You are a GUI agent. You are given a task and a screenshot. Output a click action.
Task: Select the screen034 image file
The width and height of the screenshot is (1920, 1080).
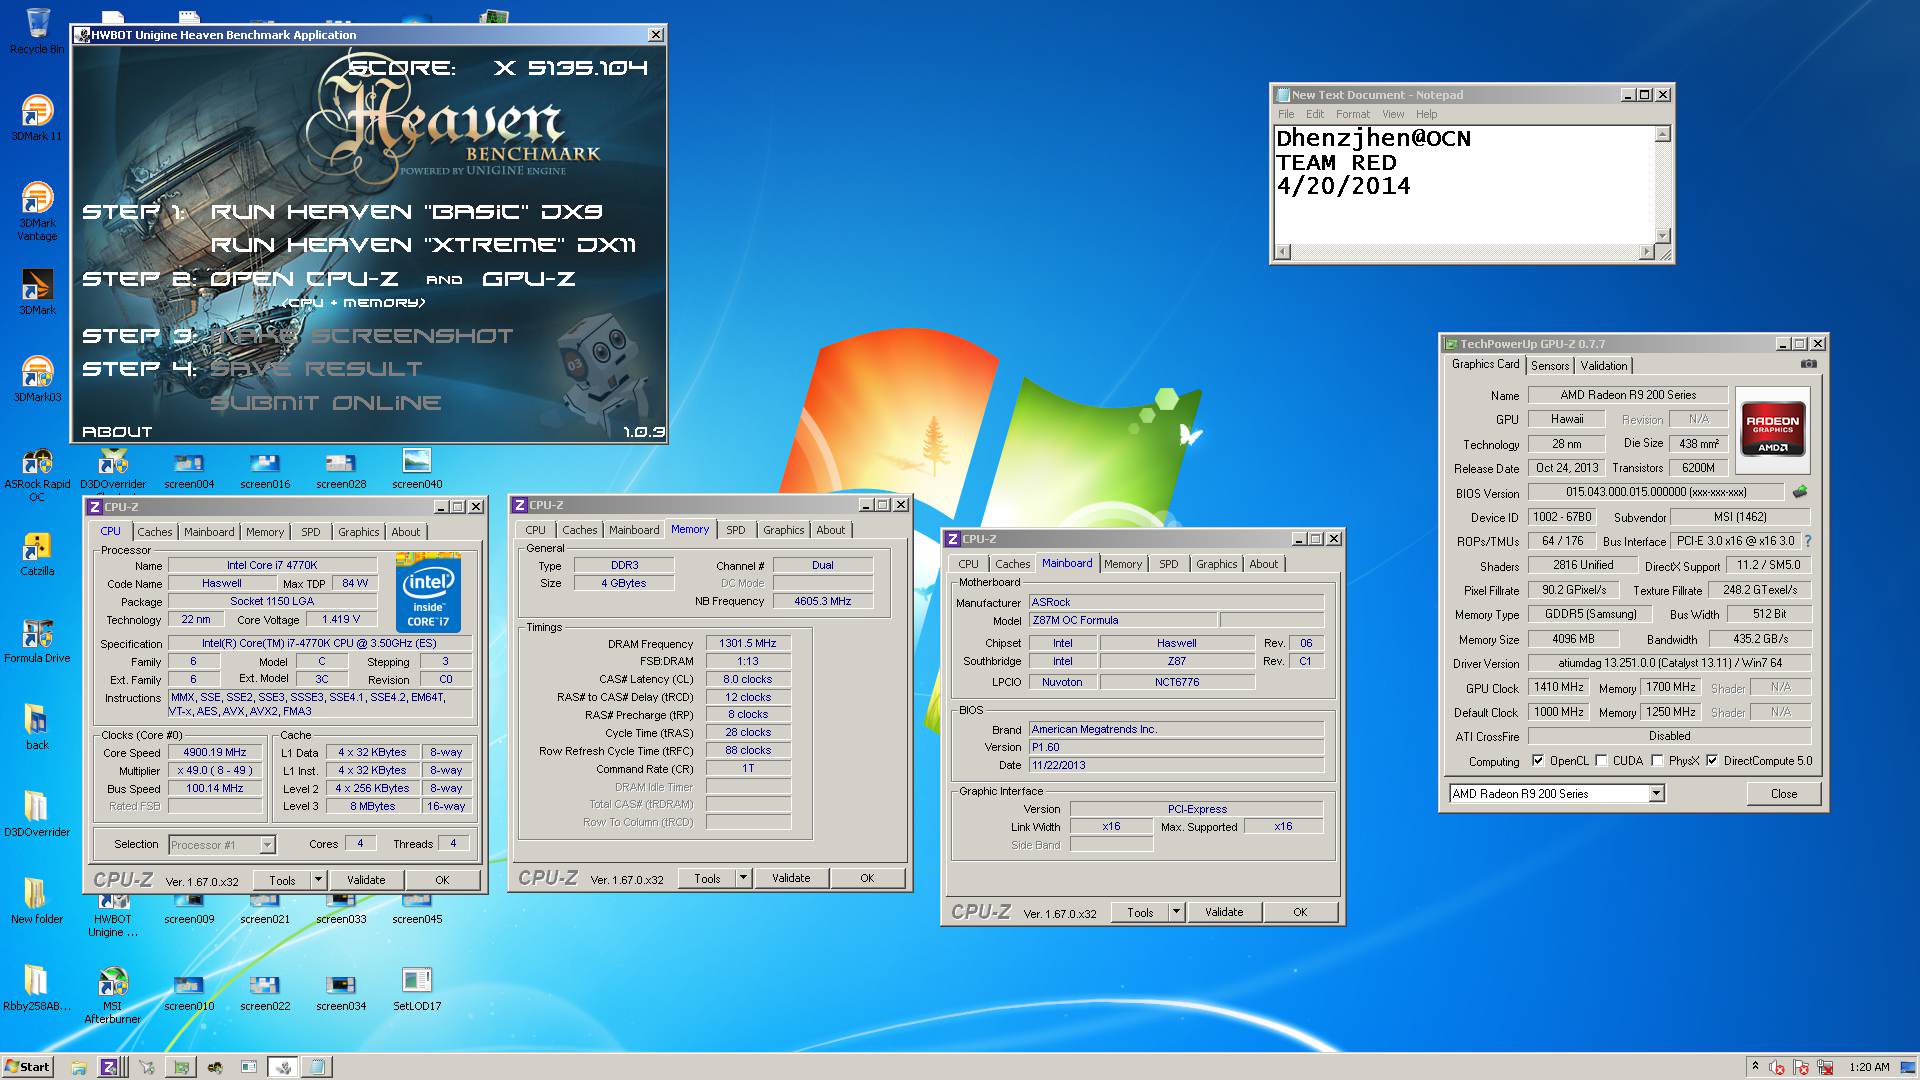coord(341,990)
